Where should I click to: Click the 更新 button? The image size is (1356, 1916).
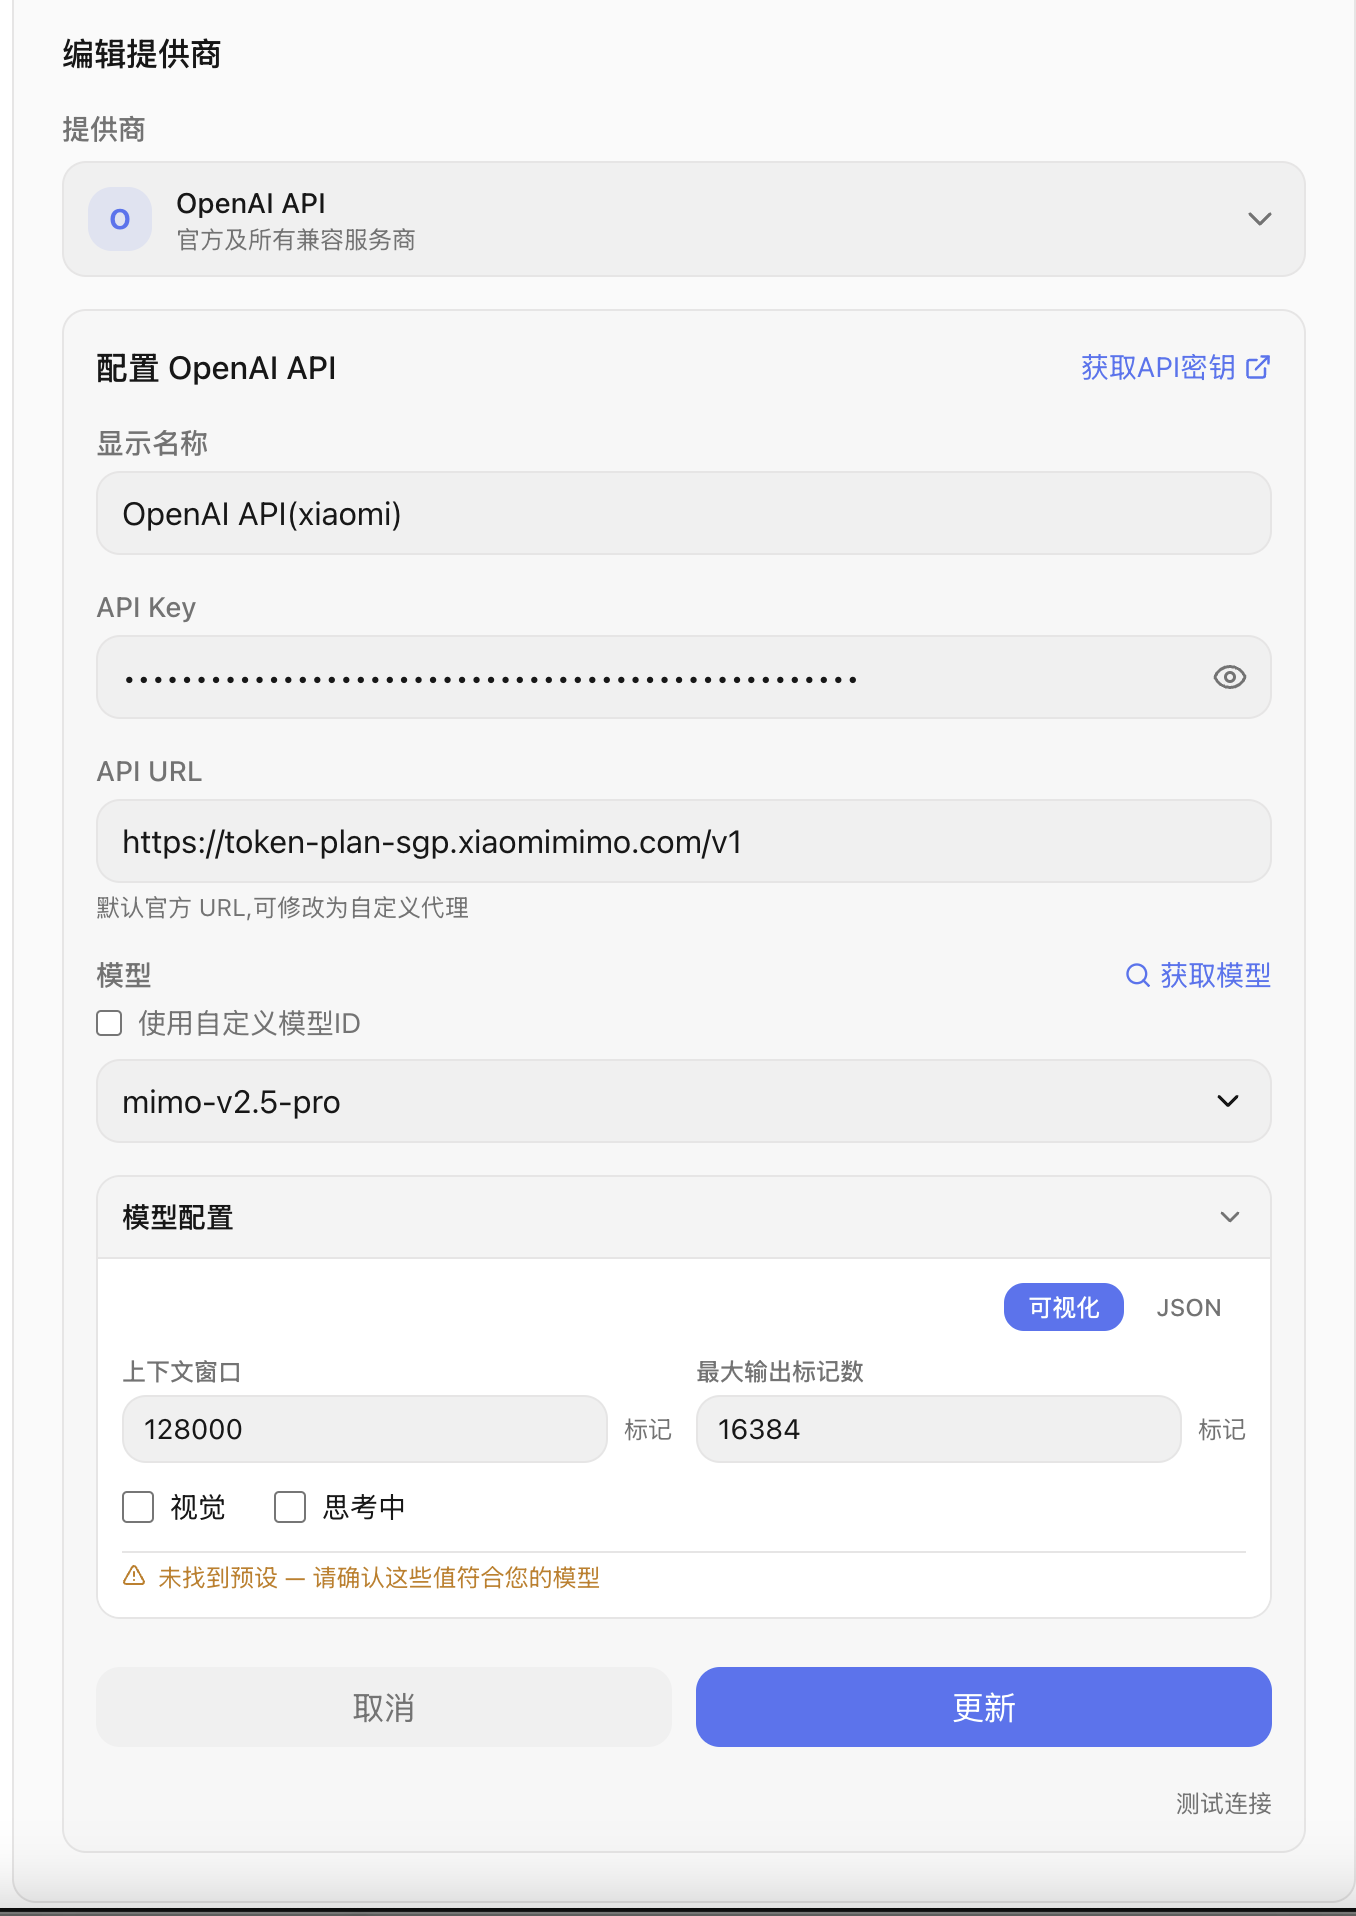point(984,1707)
